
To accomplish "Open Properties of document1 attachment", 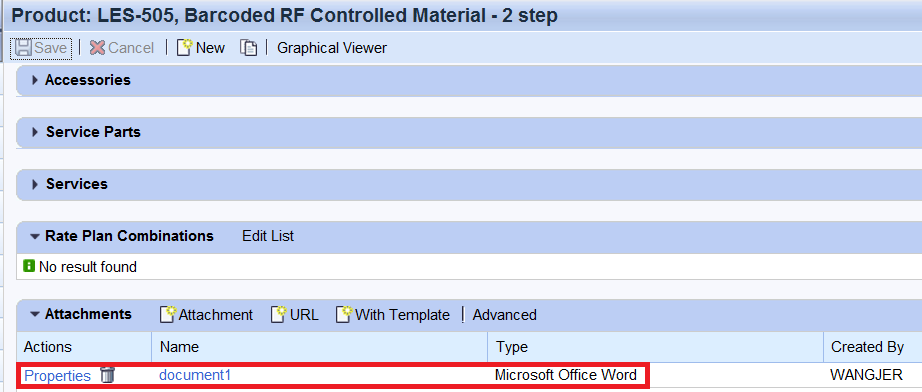I will pos(58,376).
